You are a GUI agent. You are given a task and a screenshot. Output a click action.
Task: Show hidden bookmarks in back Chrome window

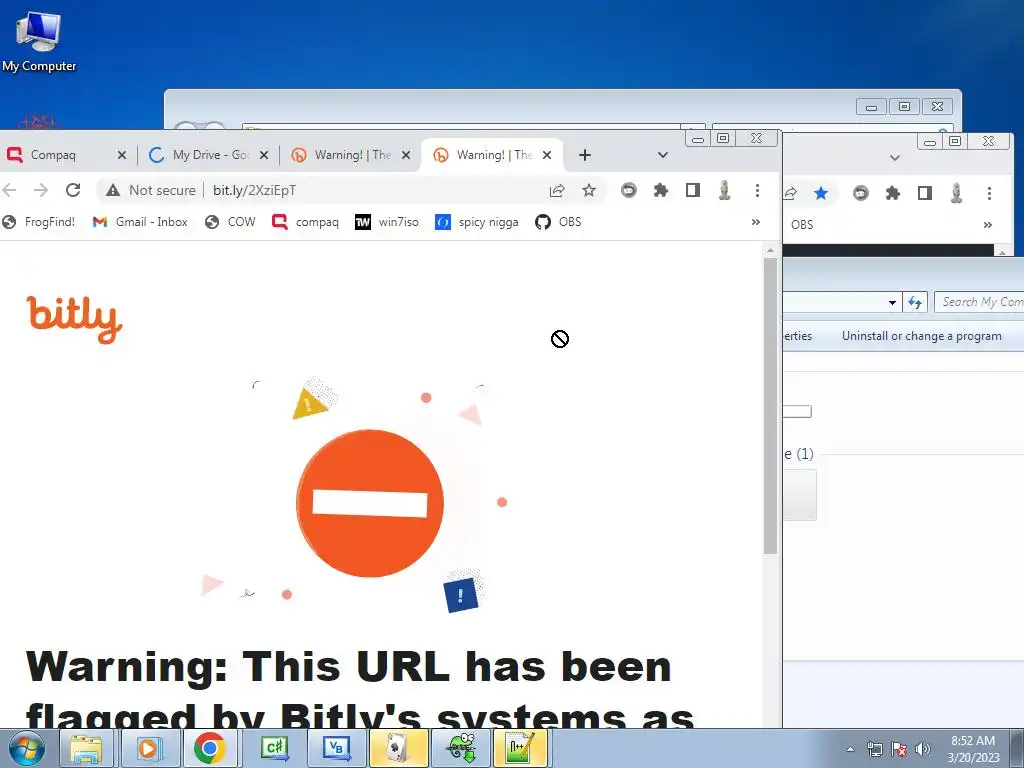pos(987,225)
